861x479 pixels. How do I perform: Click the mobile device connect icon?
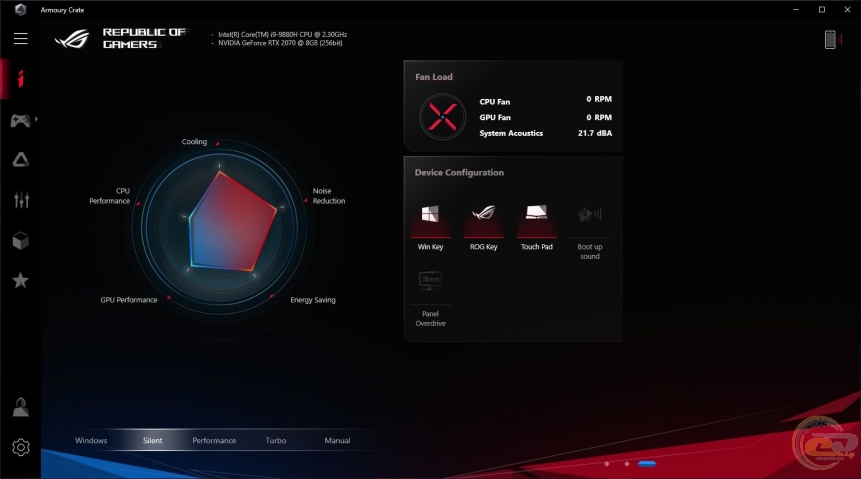[830, 40]
